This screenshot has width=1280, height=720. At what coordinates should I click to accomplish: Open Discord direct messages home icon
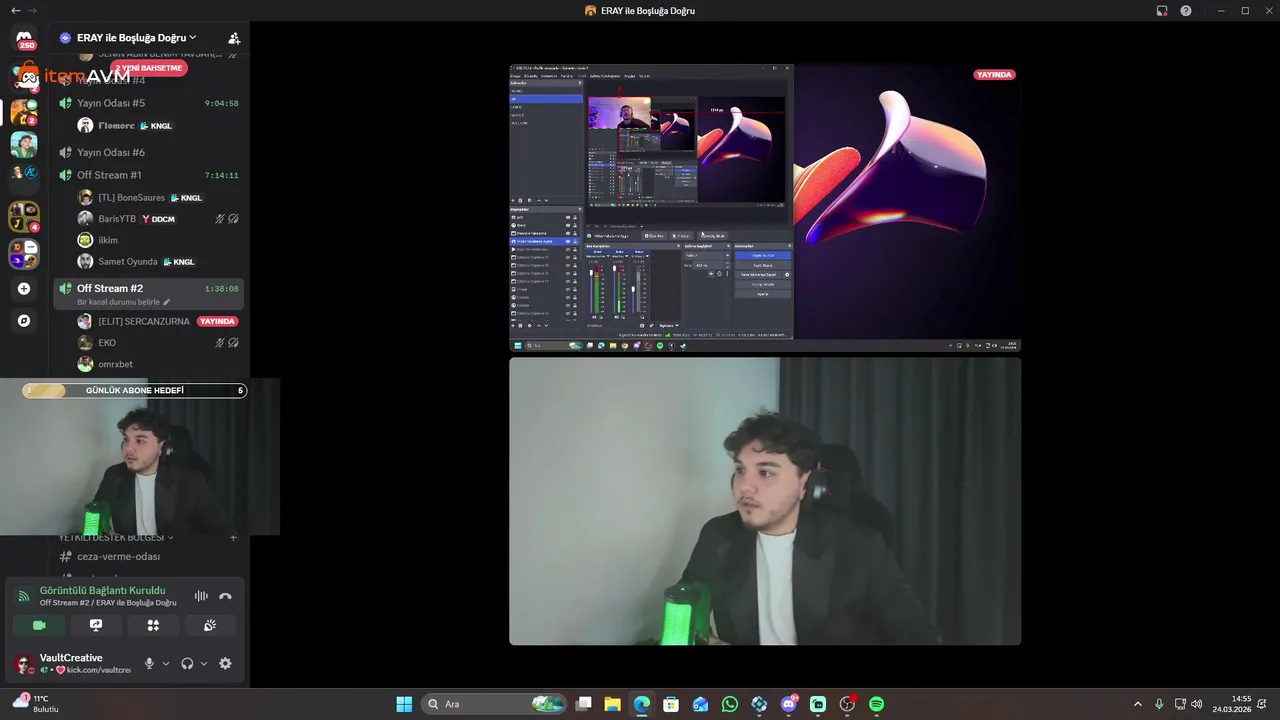point(24,38)
